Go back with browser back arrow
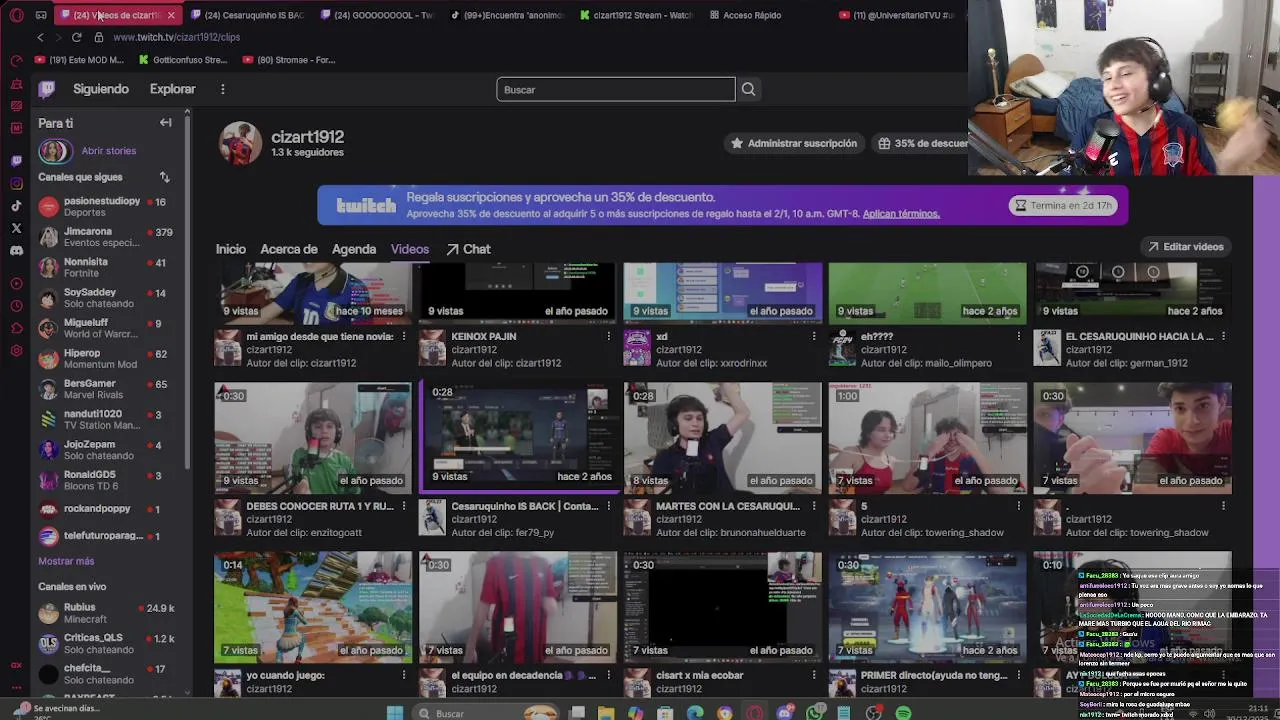The height and width of the screenshot is (720, 1280). (40, 37)
